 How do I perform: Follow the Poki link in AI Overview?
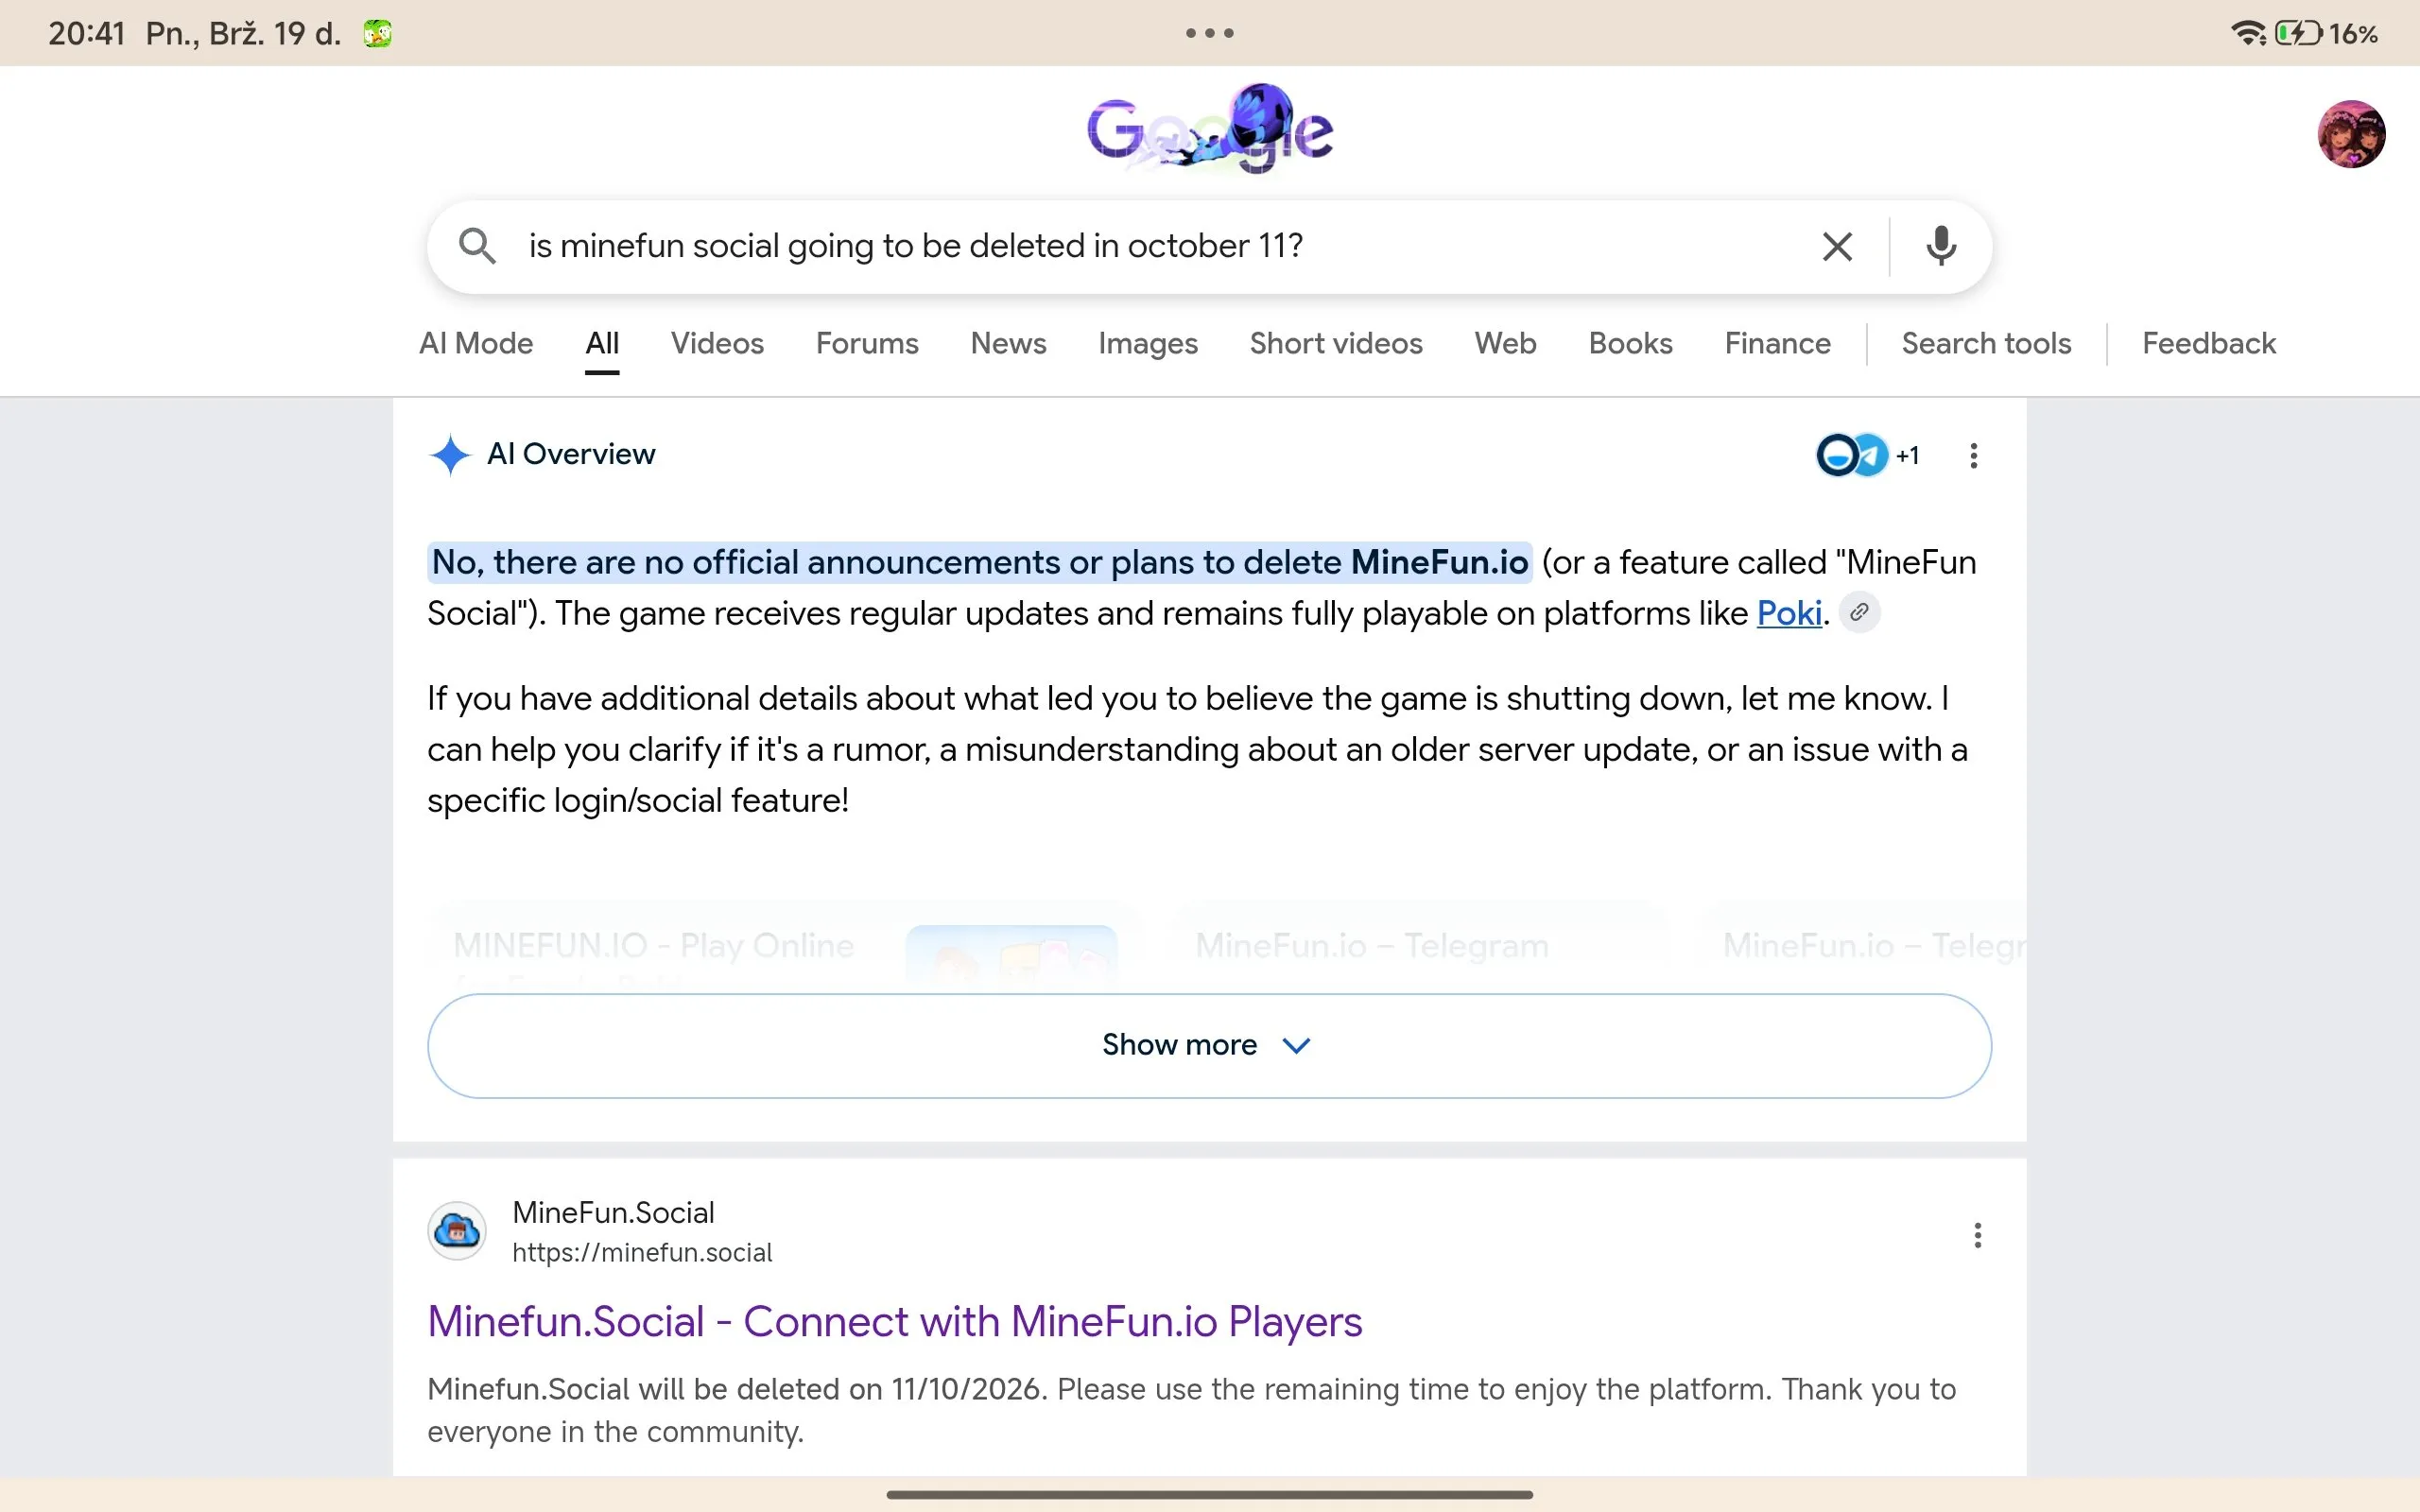tap(1789, 613)
